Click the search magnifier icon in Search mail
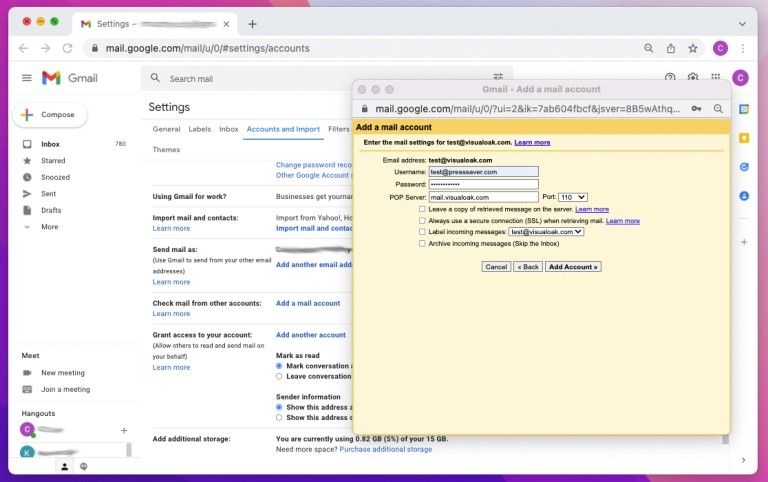The width and height of the screenshot is (768, 482). click(155, 78)
